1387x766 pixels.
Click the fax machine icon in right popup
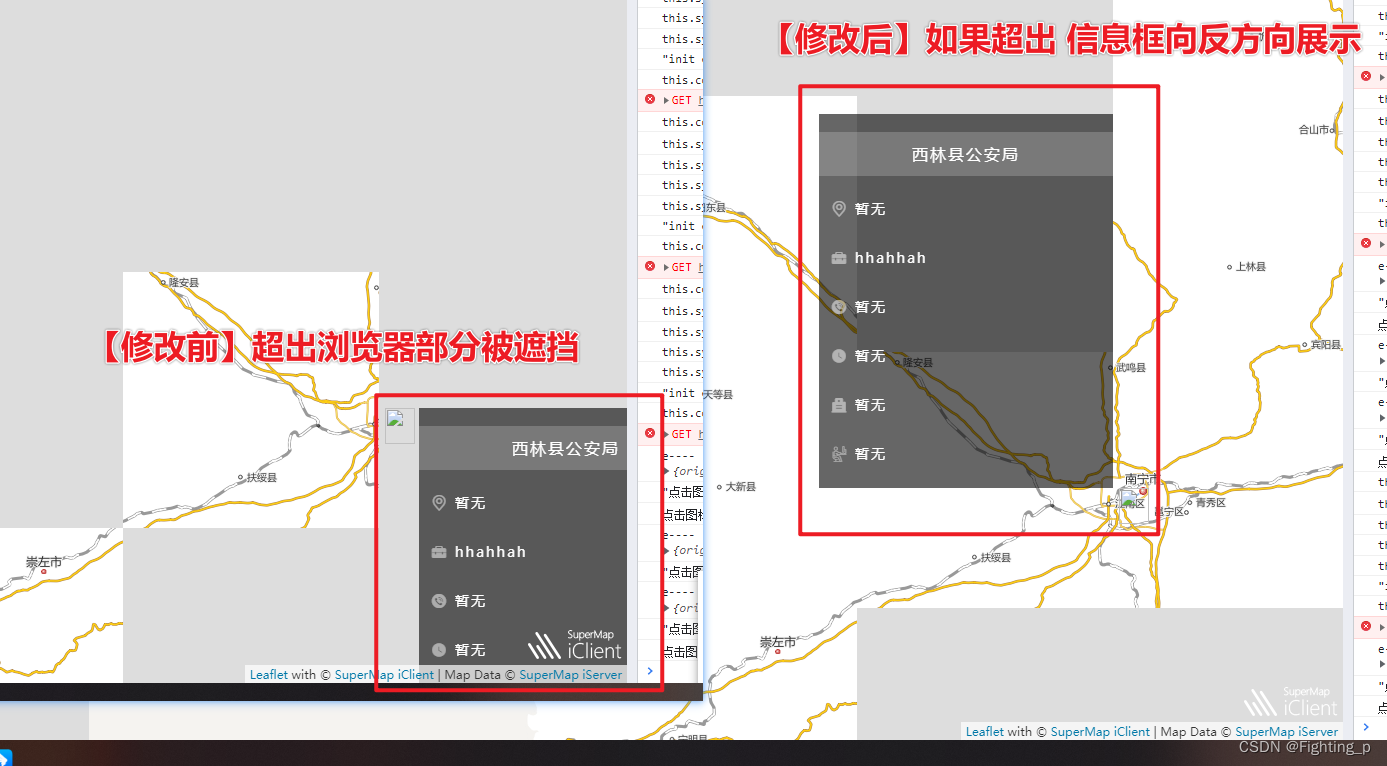point(839,405)
